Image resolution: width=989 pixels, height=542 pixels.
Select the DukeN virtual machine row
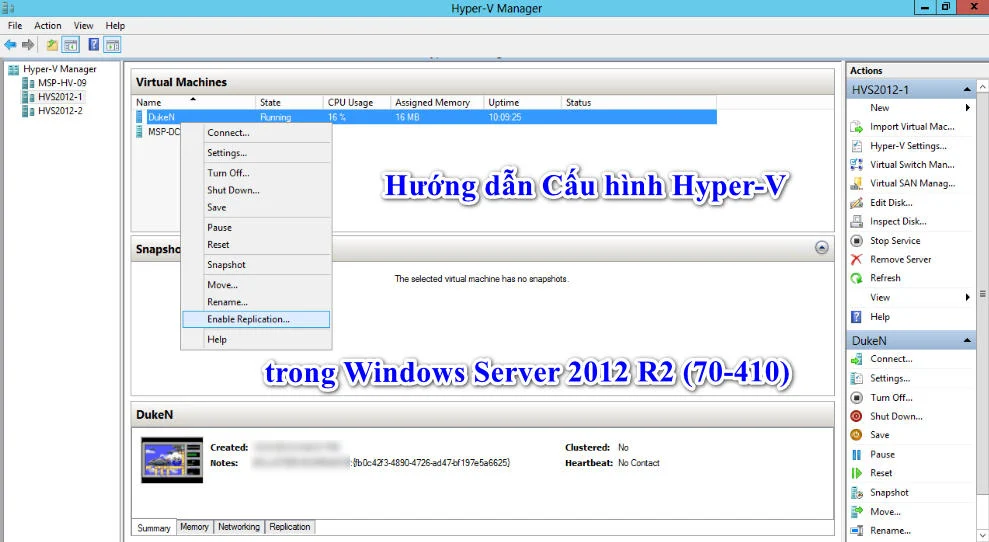click(x=426, y=117)
